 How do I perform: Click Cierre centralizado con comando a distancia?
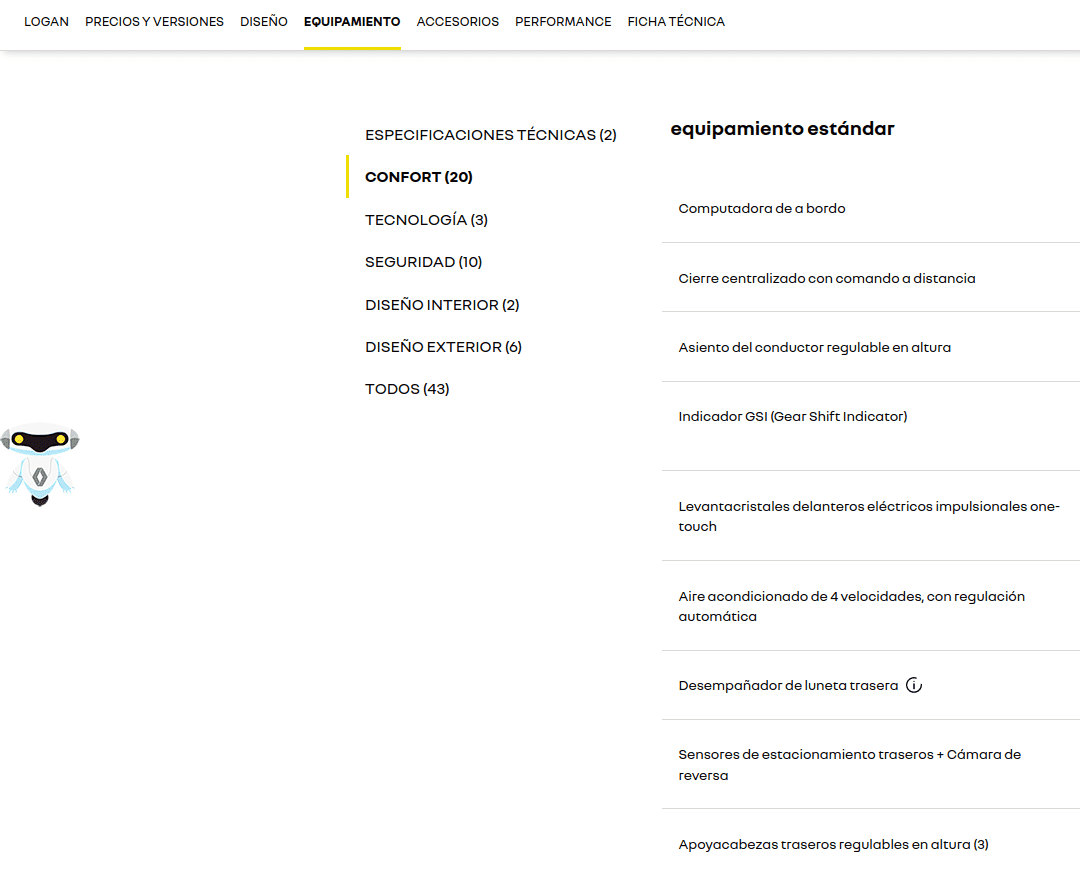(x=826, y=279)
